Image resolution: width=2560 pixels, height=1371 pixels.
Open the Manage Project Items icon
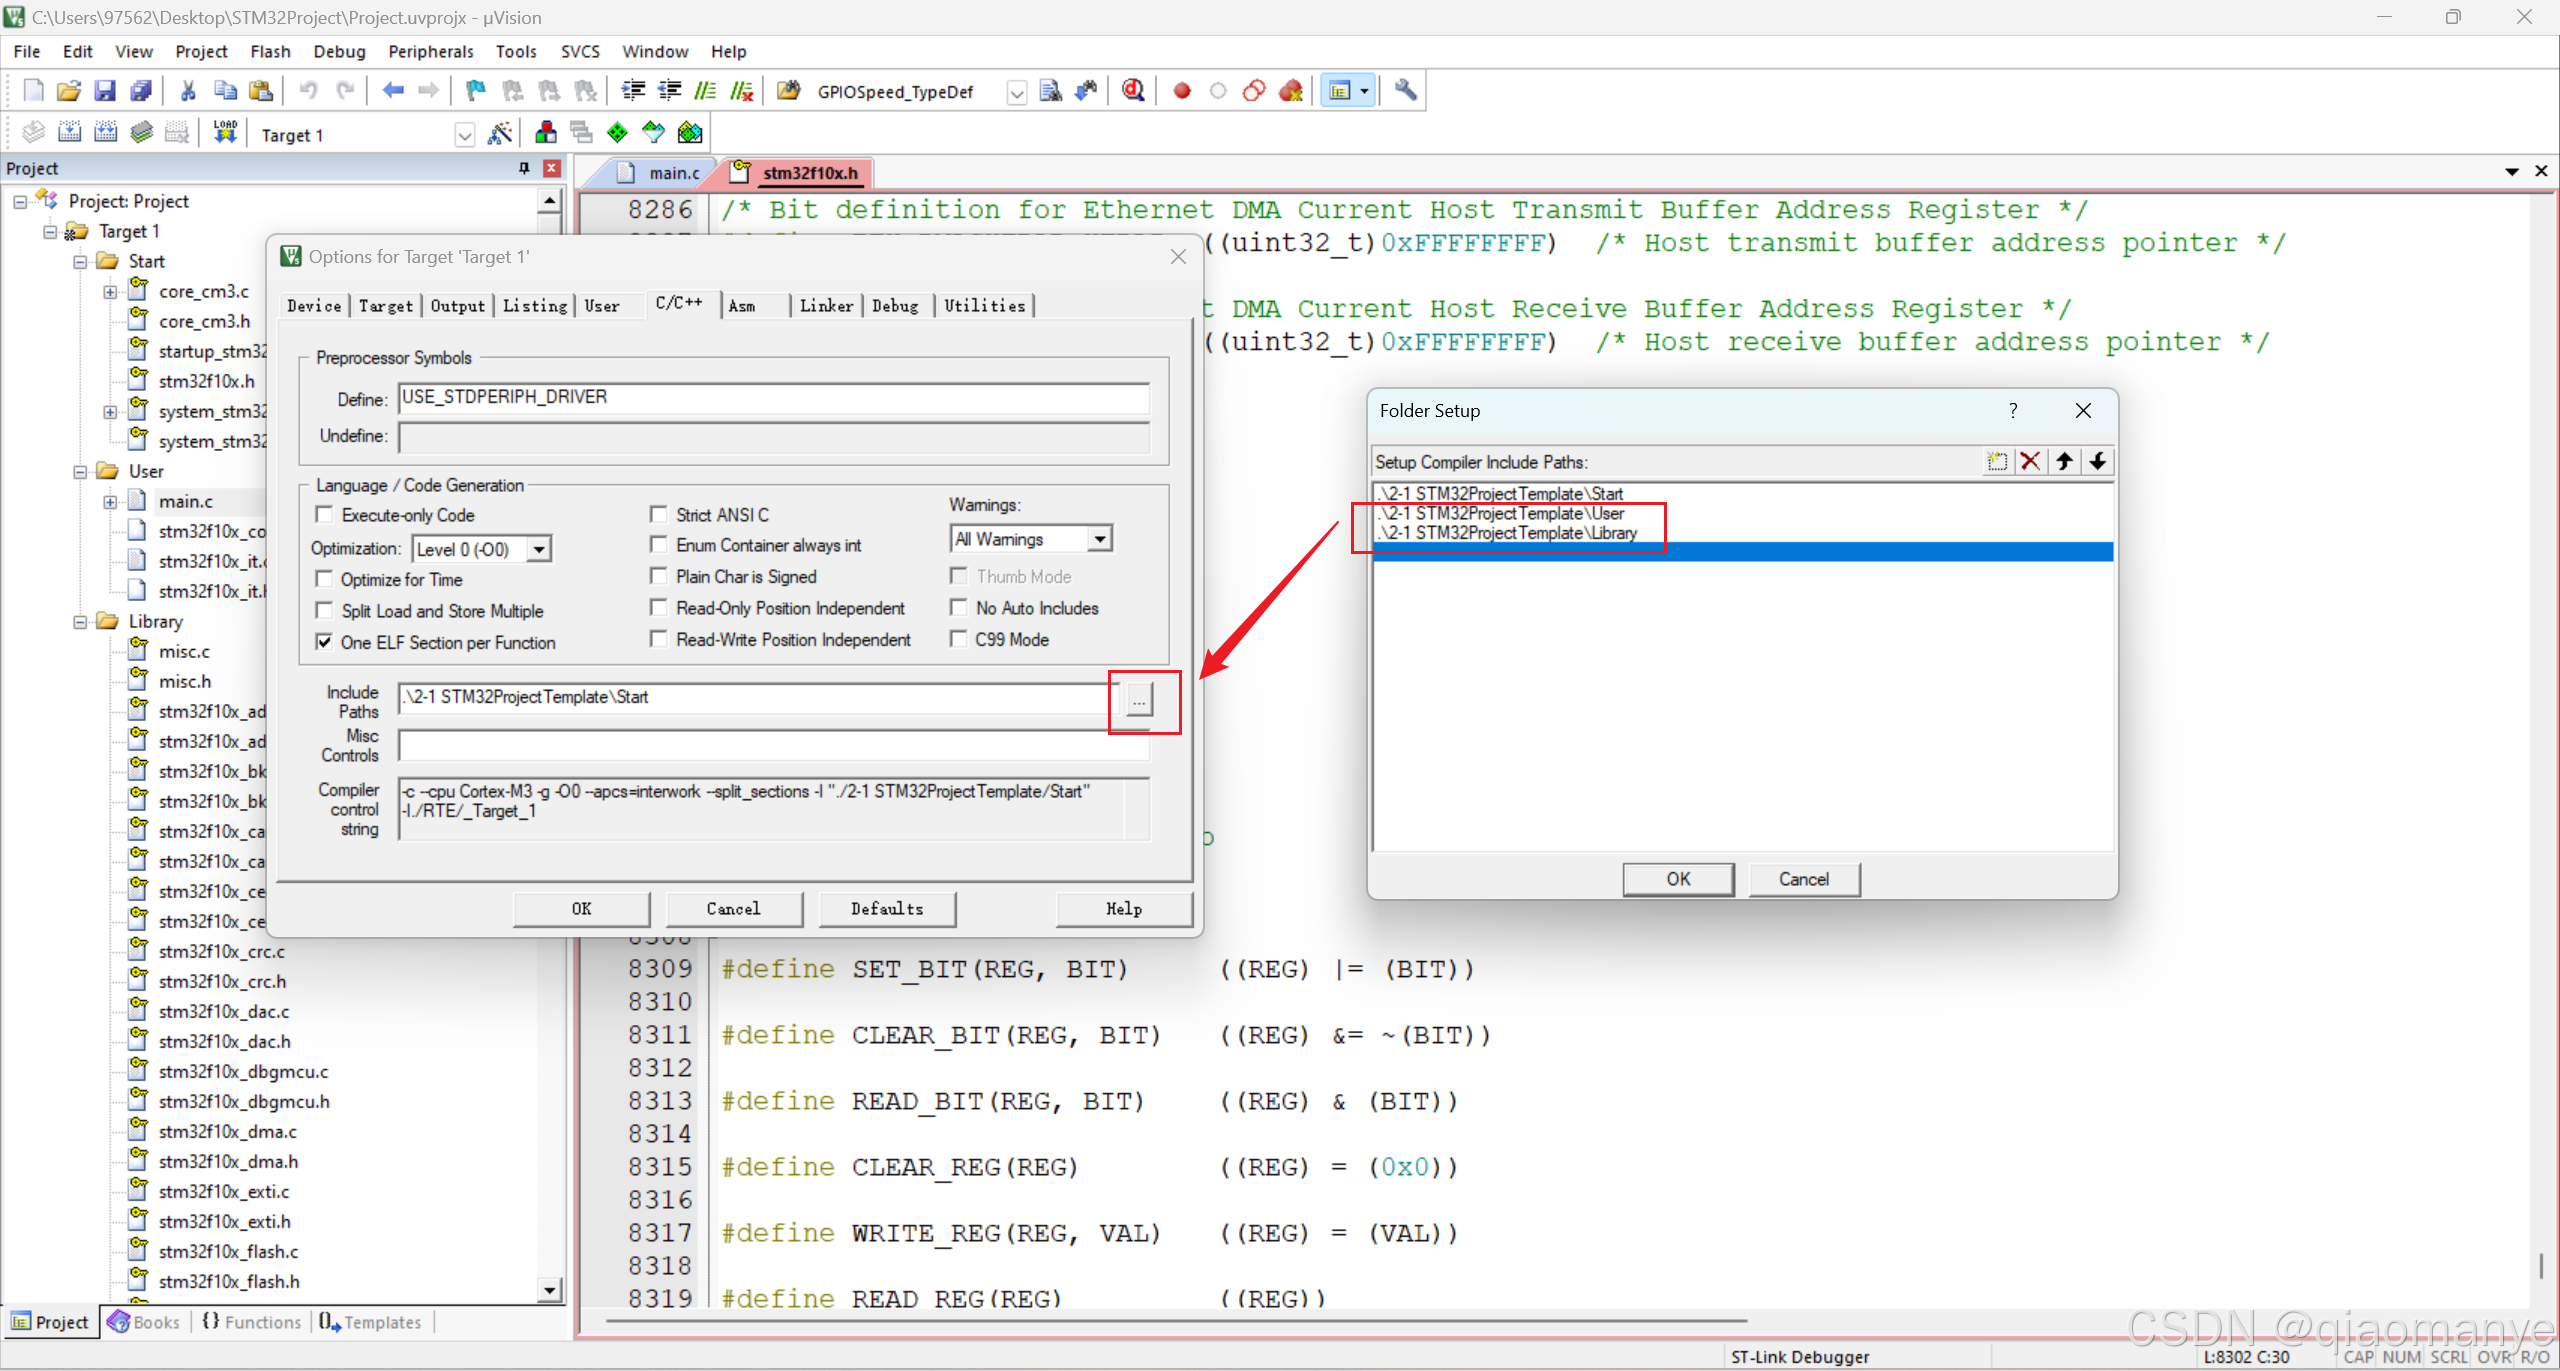pos(546,133)
